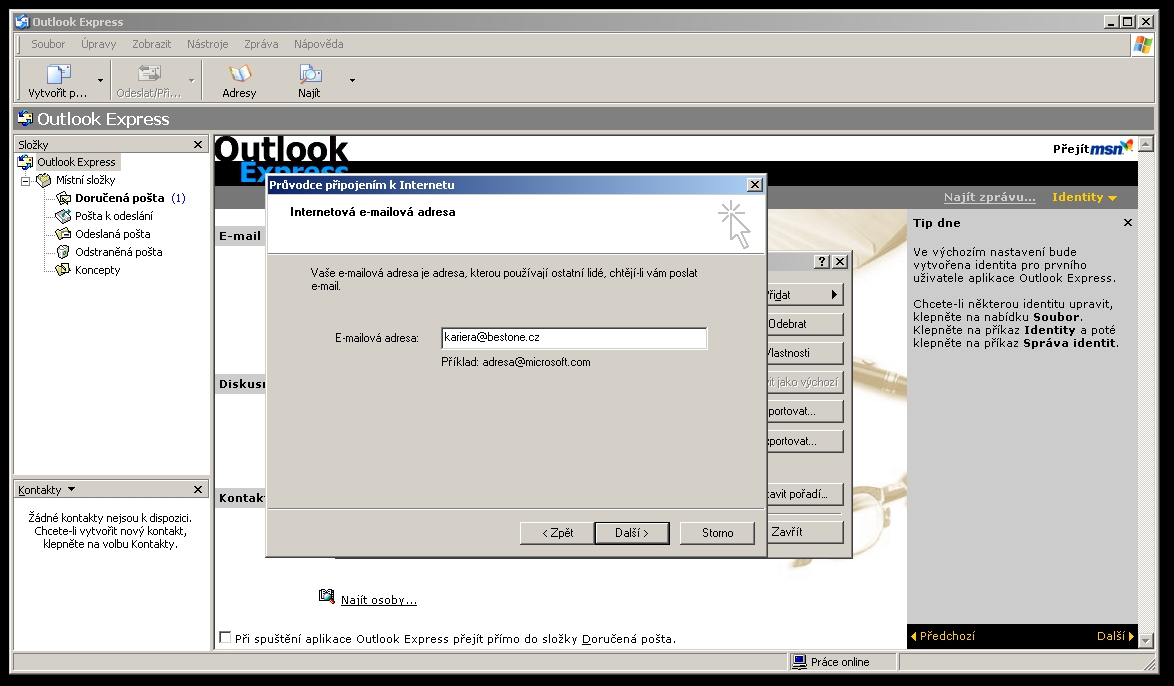Open the Úpravy menu
The height and width of the screenshot is (686, 1174).
pos(99,44)
